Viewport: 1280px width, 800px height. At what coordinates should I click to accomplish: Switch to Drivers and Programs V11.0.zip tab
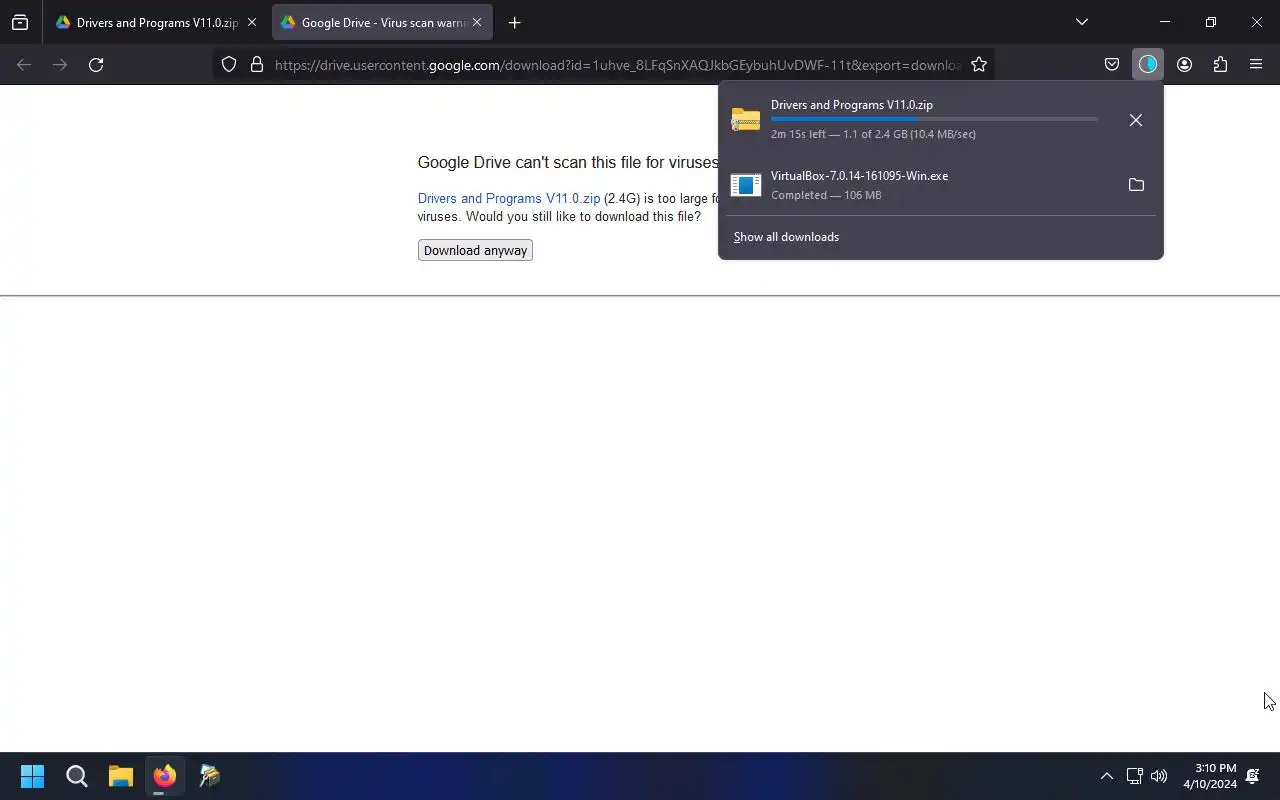pos(155,22)
